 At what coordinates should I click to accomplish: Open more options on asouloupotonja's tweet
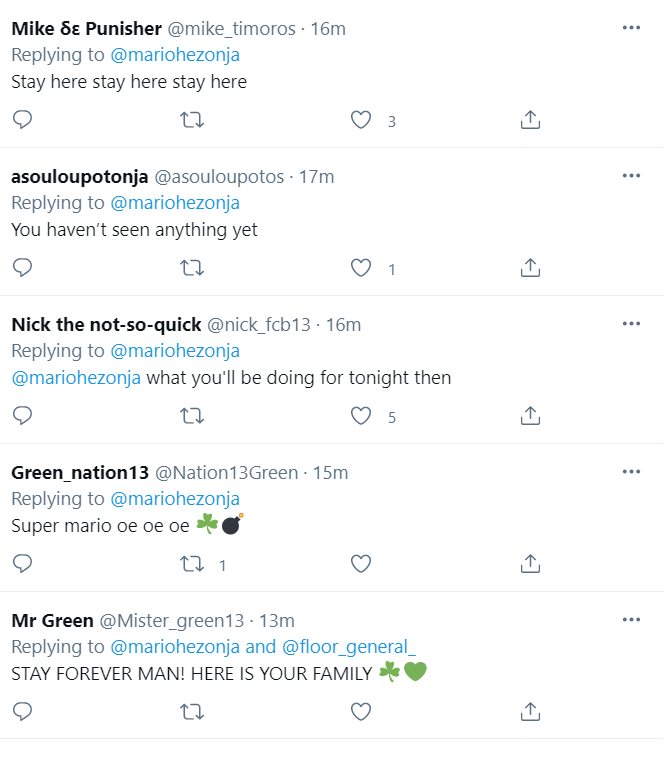coord(631,176)
